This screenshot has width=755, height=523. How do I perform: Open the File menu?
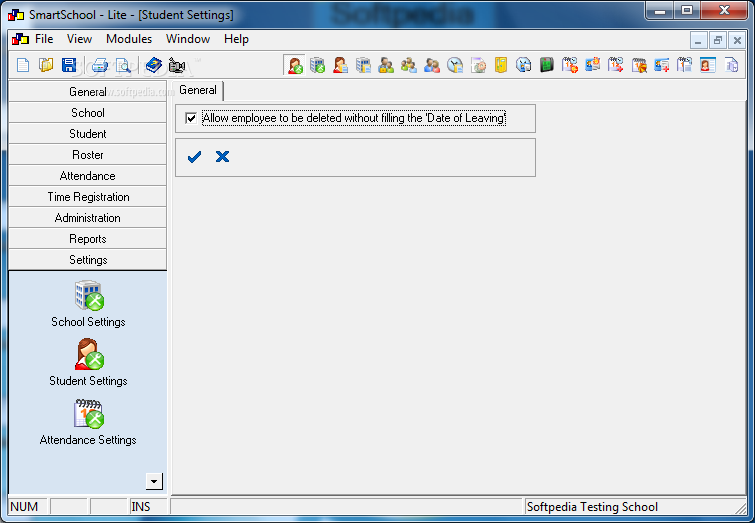pos(44,39)
